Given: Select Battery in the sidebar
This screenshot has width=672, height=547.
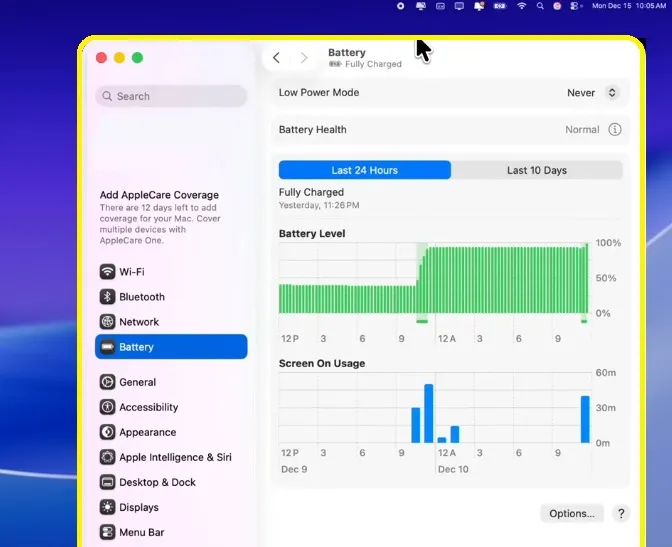Looking at the screenshot, I should pyautogui.click(x=171, y=346).
